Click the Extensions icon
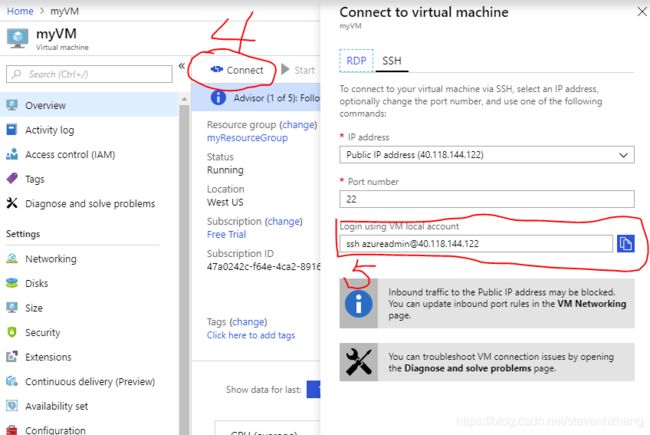Image resolution: width=650 pixels, height=435 pixels. [x=12, y=357]
